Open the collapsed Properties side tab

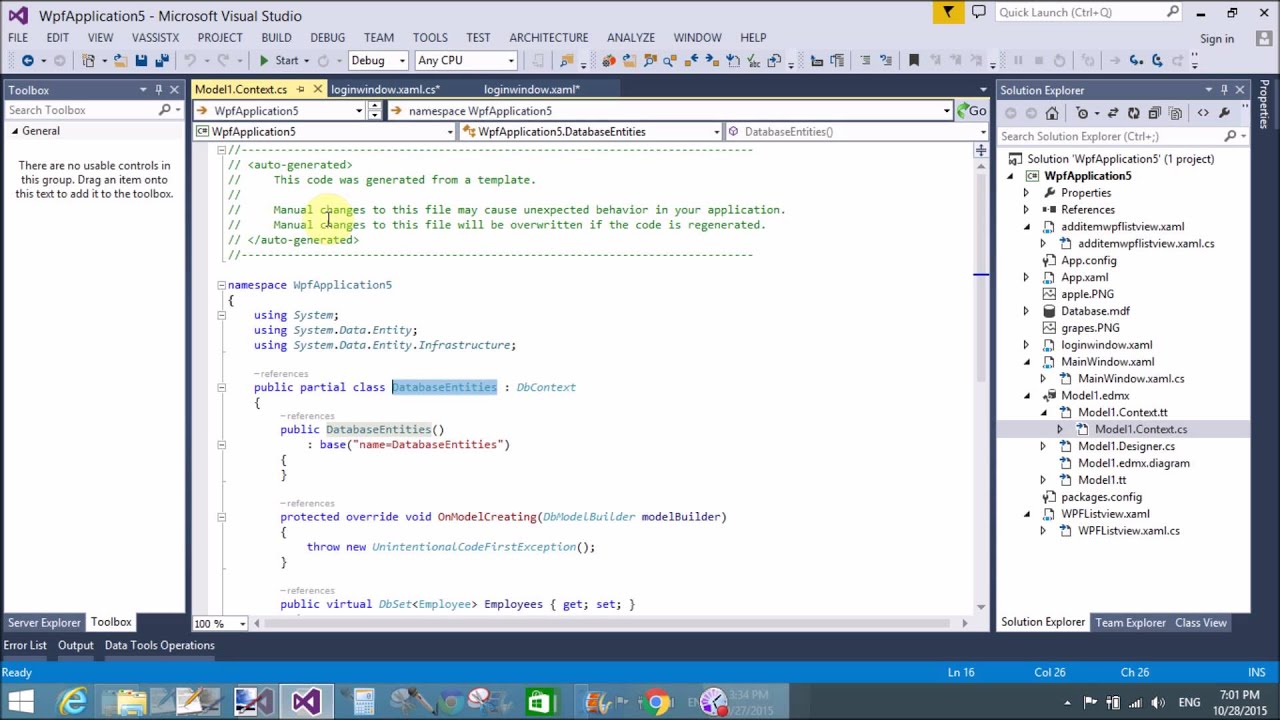click(x=1265, y=105)
